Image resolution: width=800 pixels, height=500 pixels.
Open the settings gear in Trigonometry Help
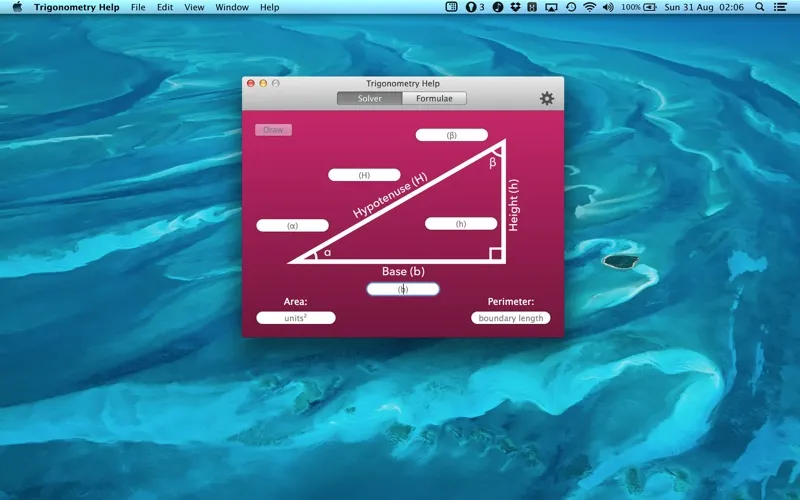coord(546,99)
